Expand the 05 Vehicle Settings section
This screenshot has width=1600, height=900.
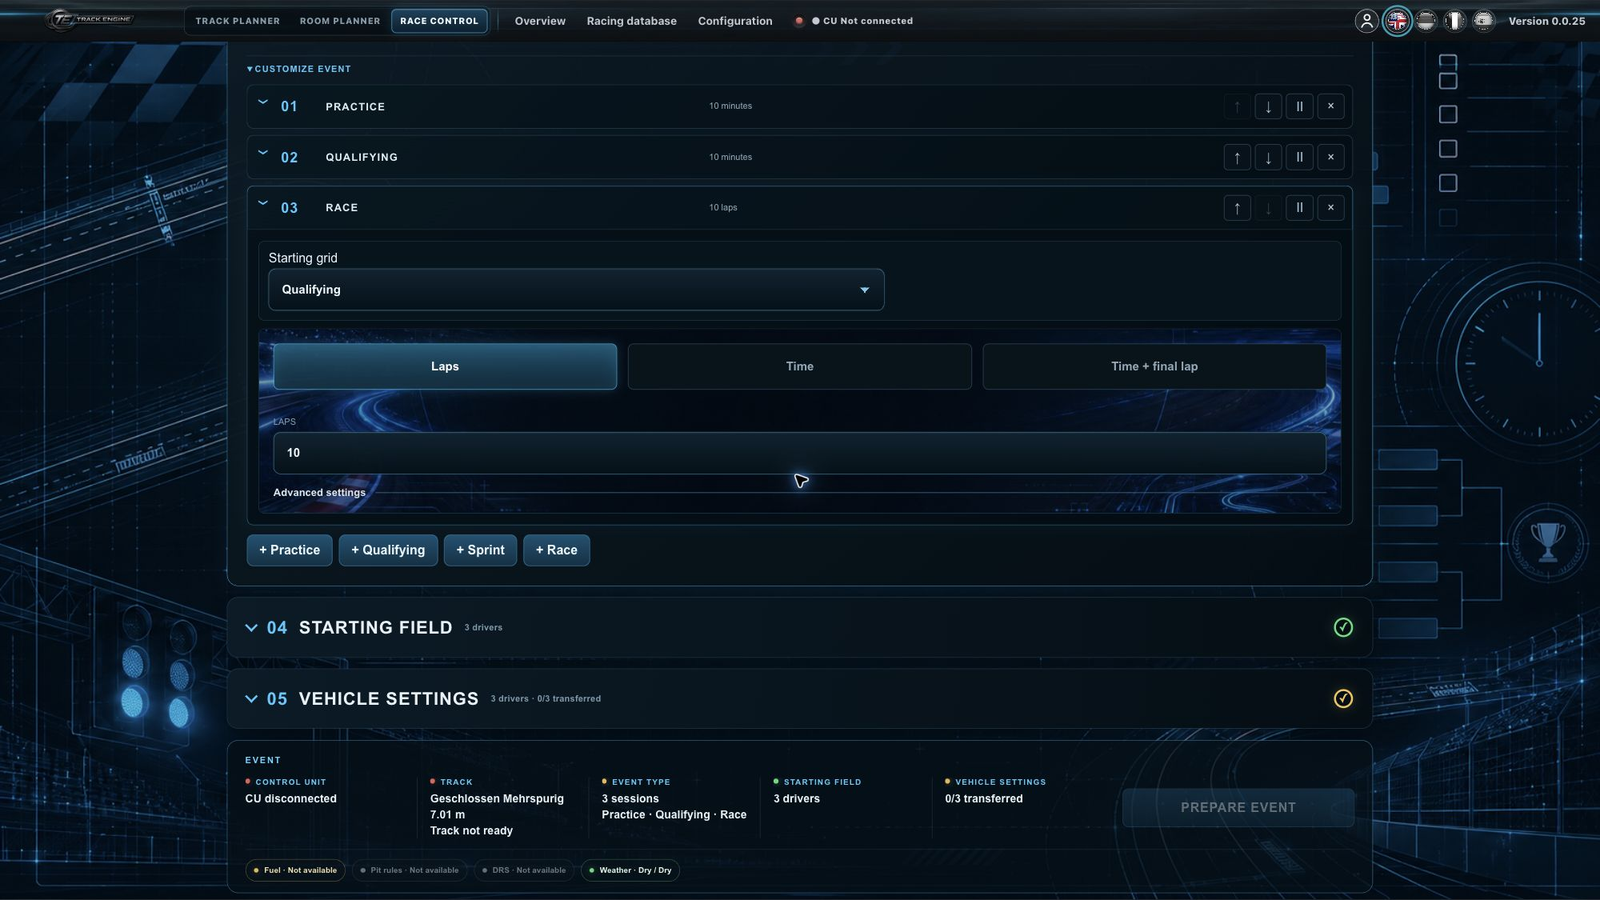[x=251, y=699]
